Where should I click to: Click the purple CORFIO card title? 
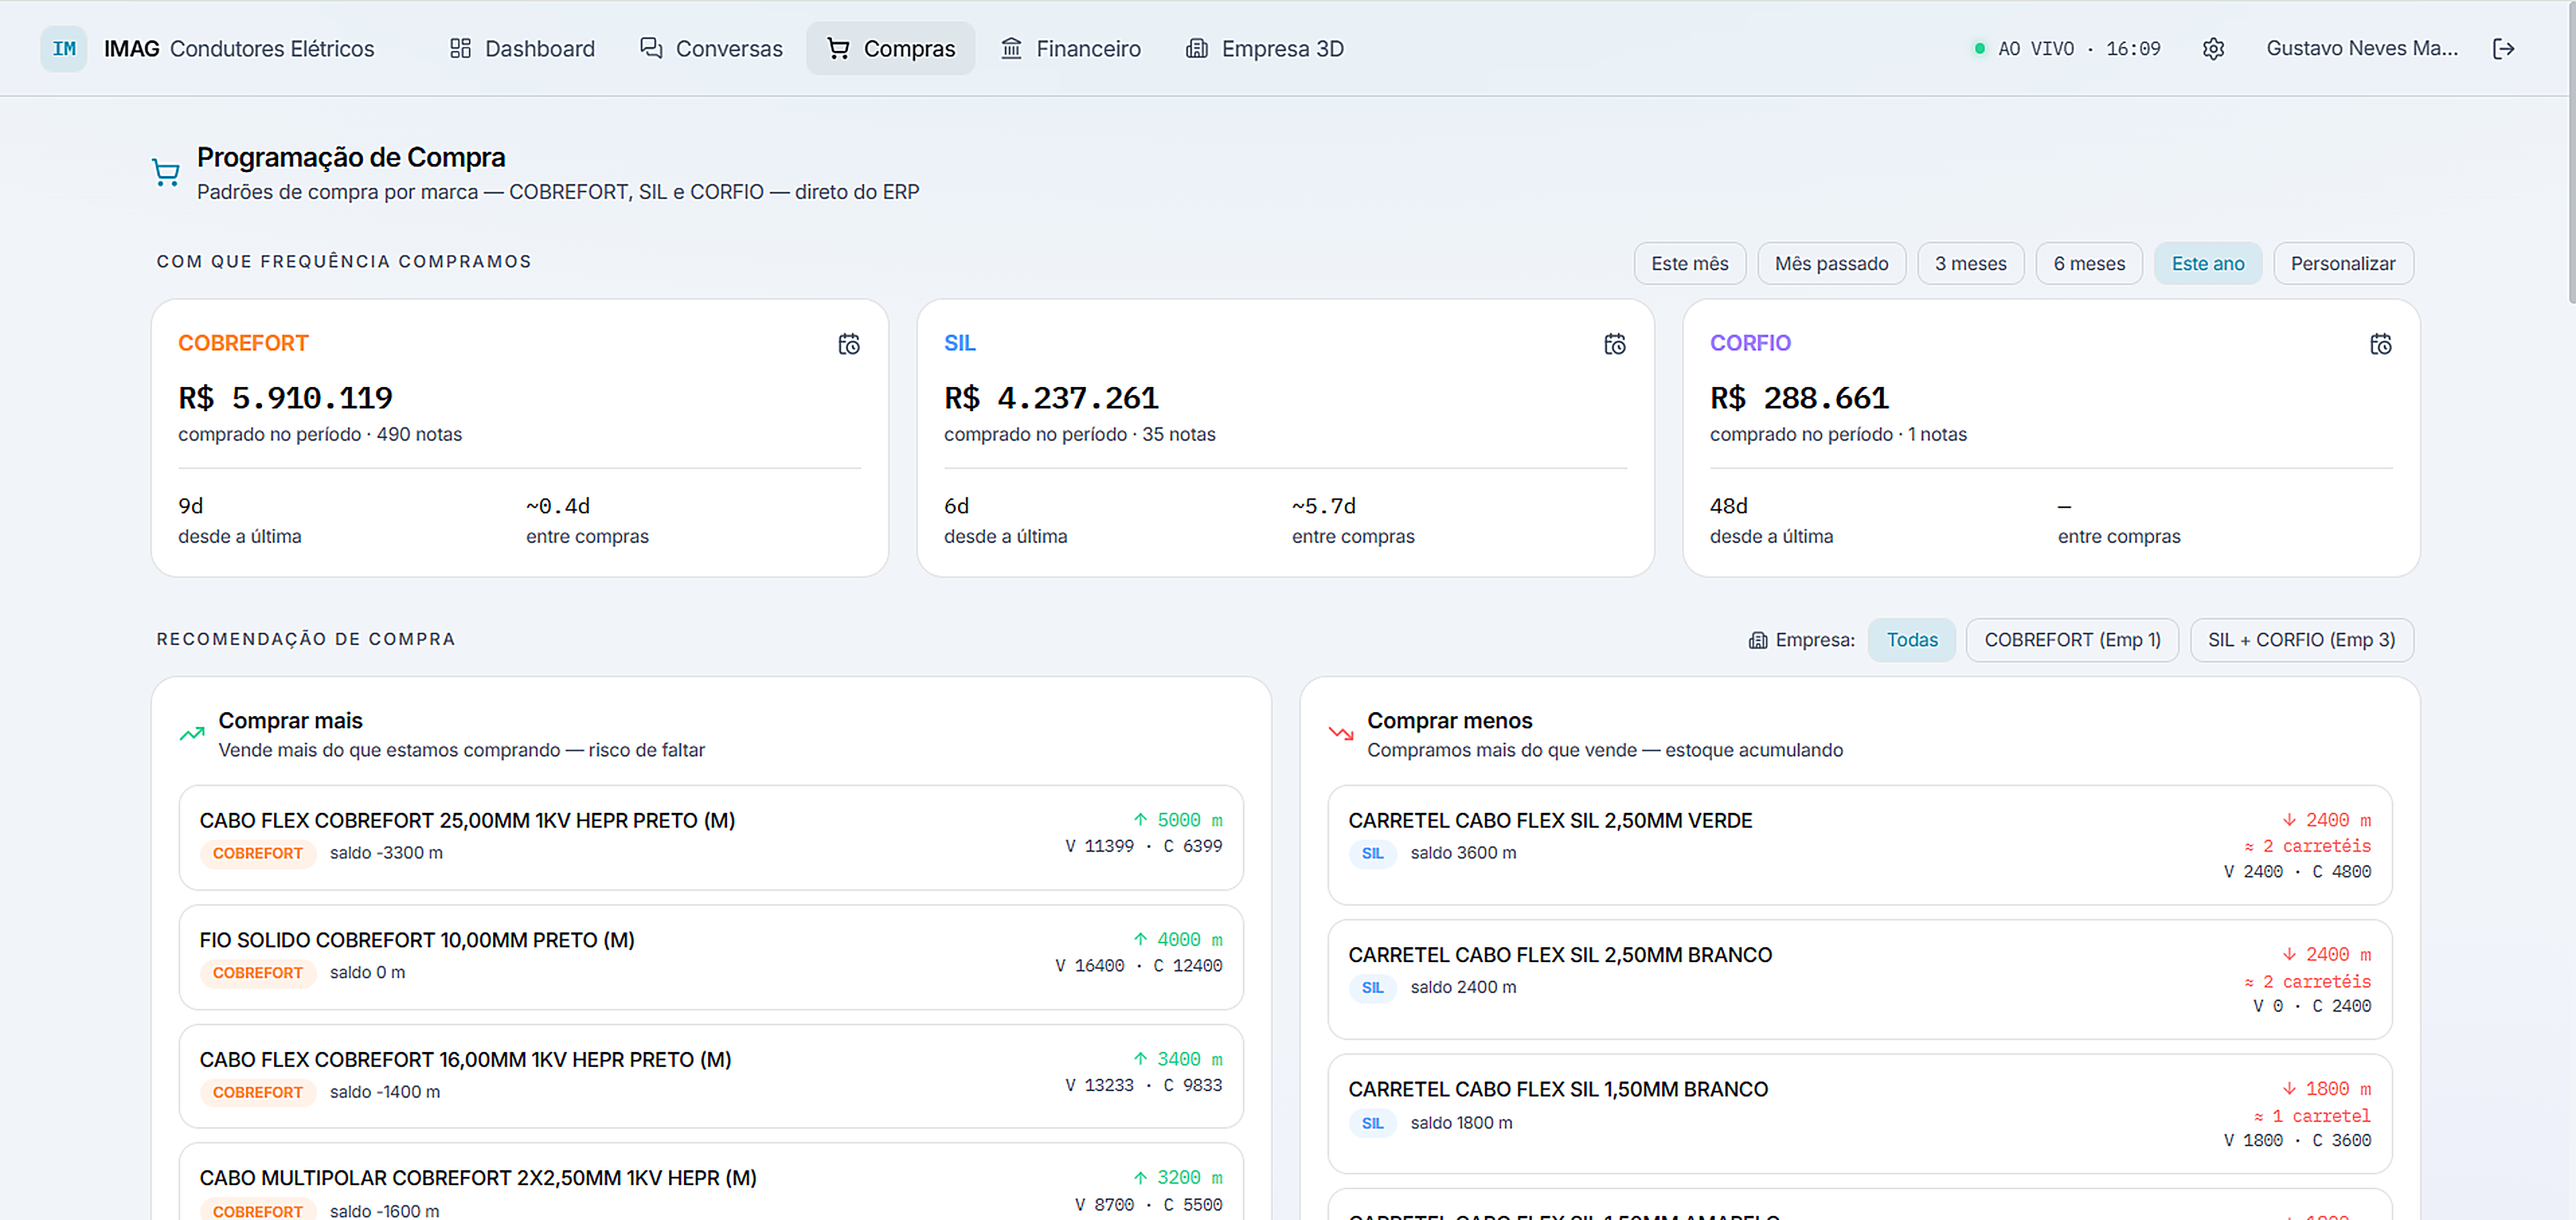click(x=1750, y=343)
